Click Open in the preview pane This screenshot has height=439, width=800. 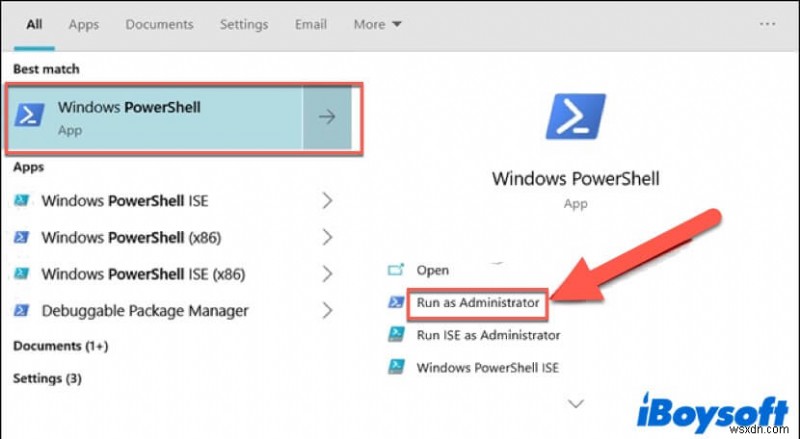(x=433, y=270)
